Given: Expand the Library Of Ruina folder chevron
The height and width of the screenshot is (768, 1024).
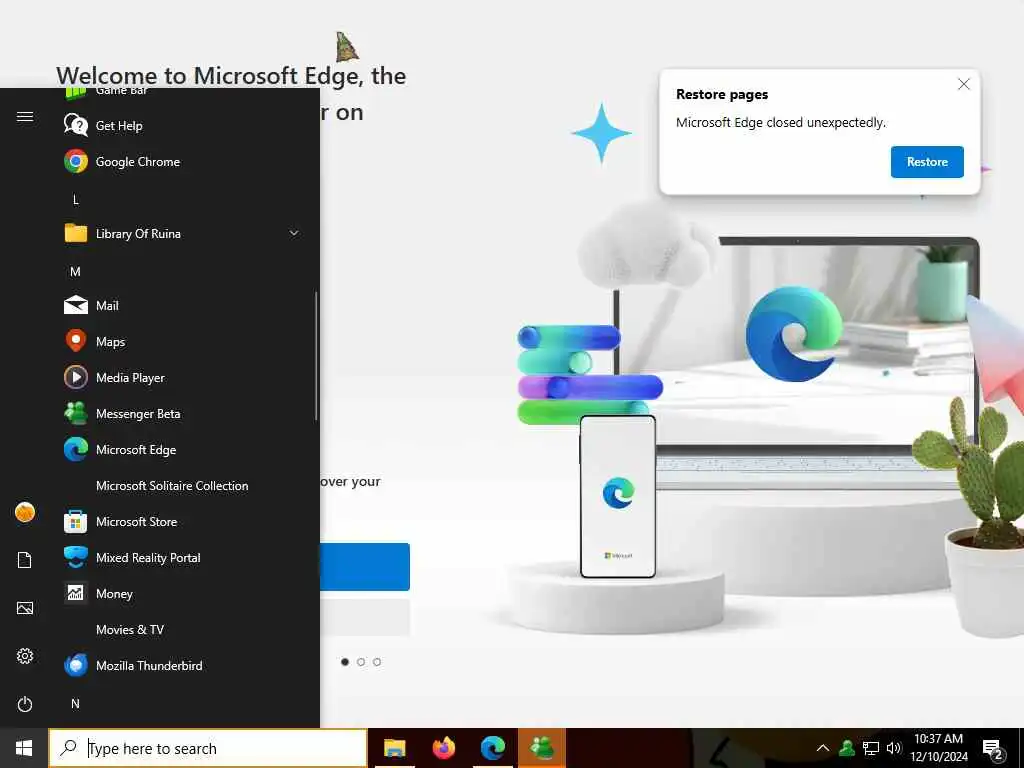Looking at the screenshot, I should click(294, 233).
